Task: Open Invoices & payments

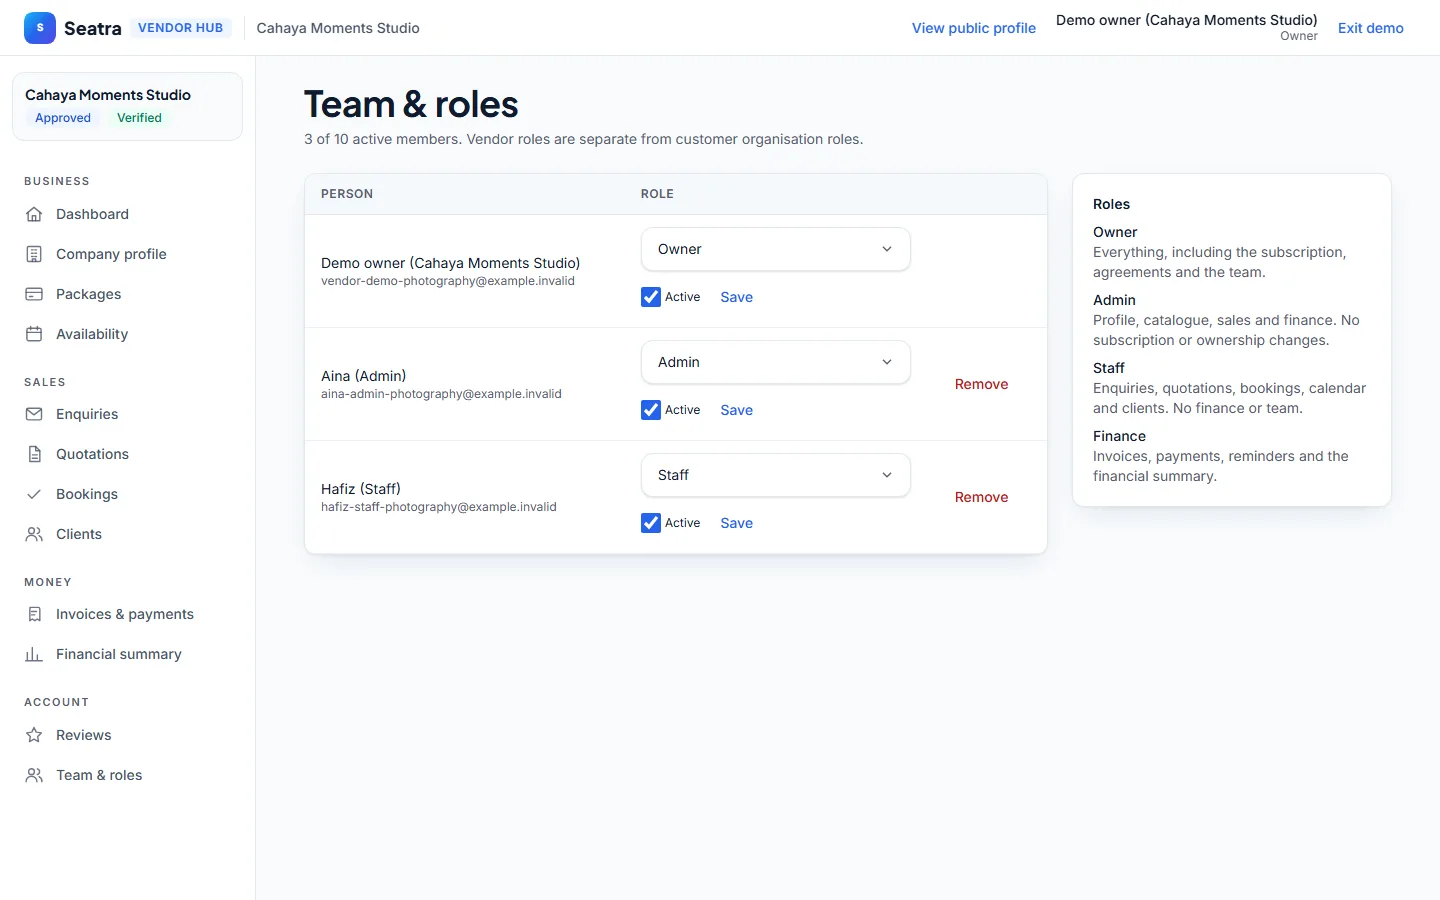Action: 127,614
